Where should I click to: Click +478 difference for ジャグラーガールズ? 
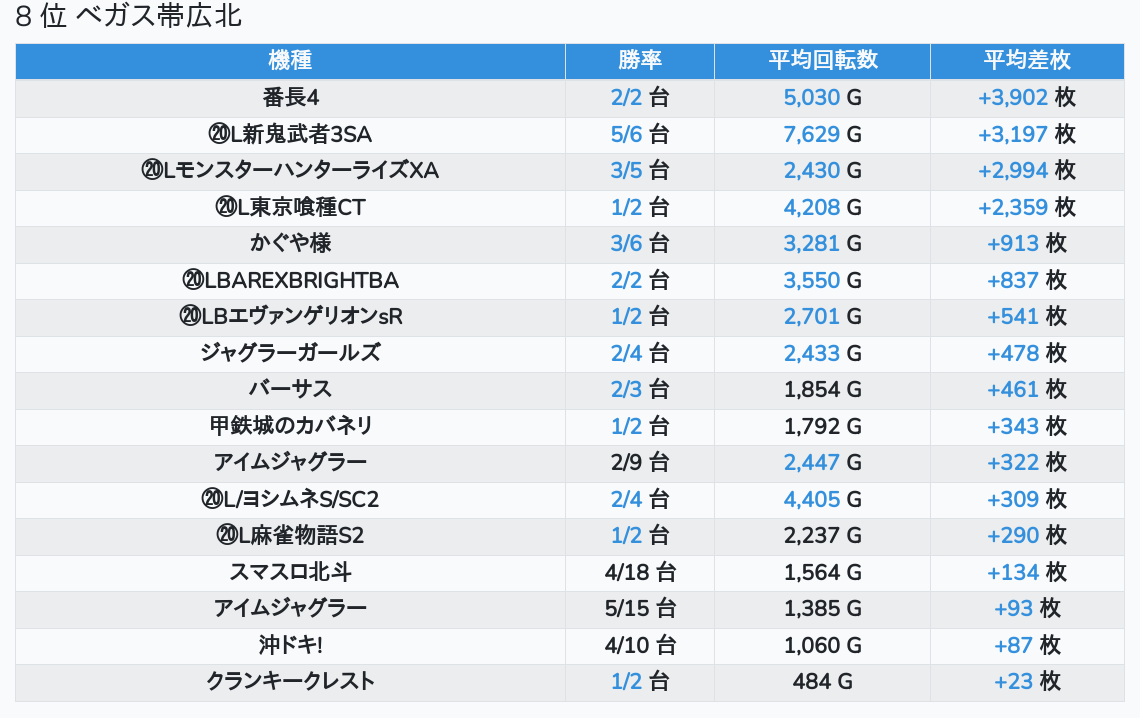pos(1013,353)
